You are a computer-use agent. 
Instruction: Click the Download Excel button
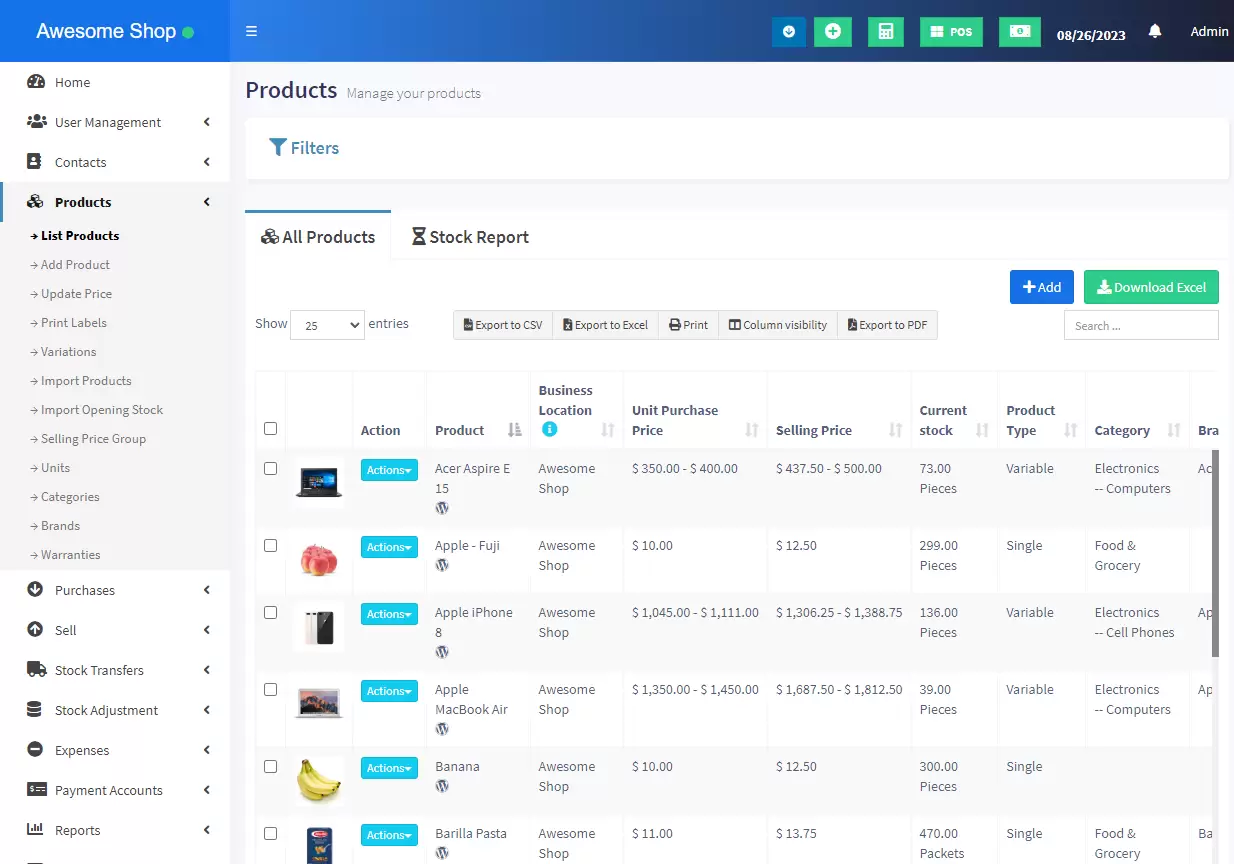[x=1151, y=287]
